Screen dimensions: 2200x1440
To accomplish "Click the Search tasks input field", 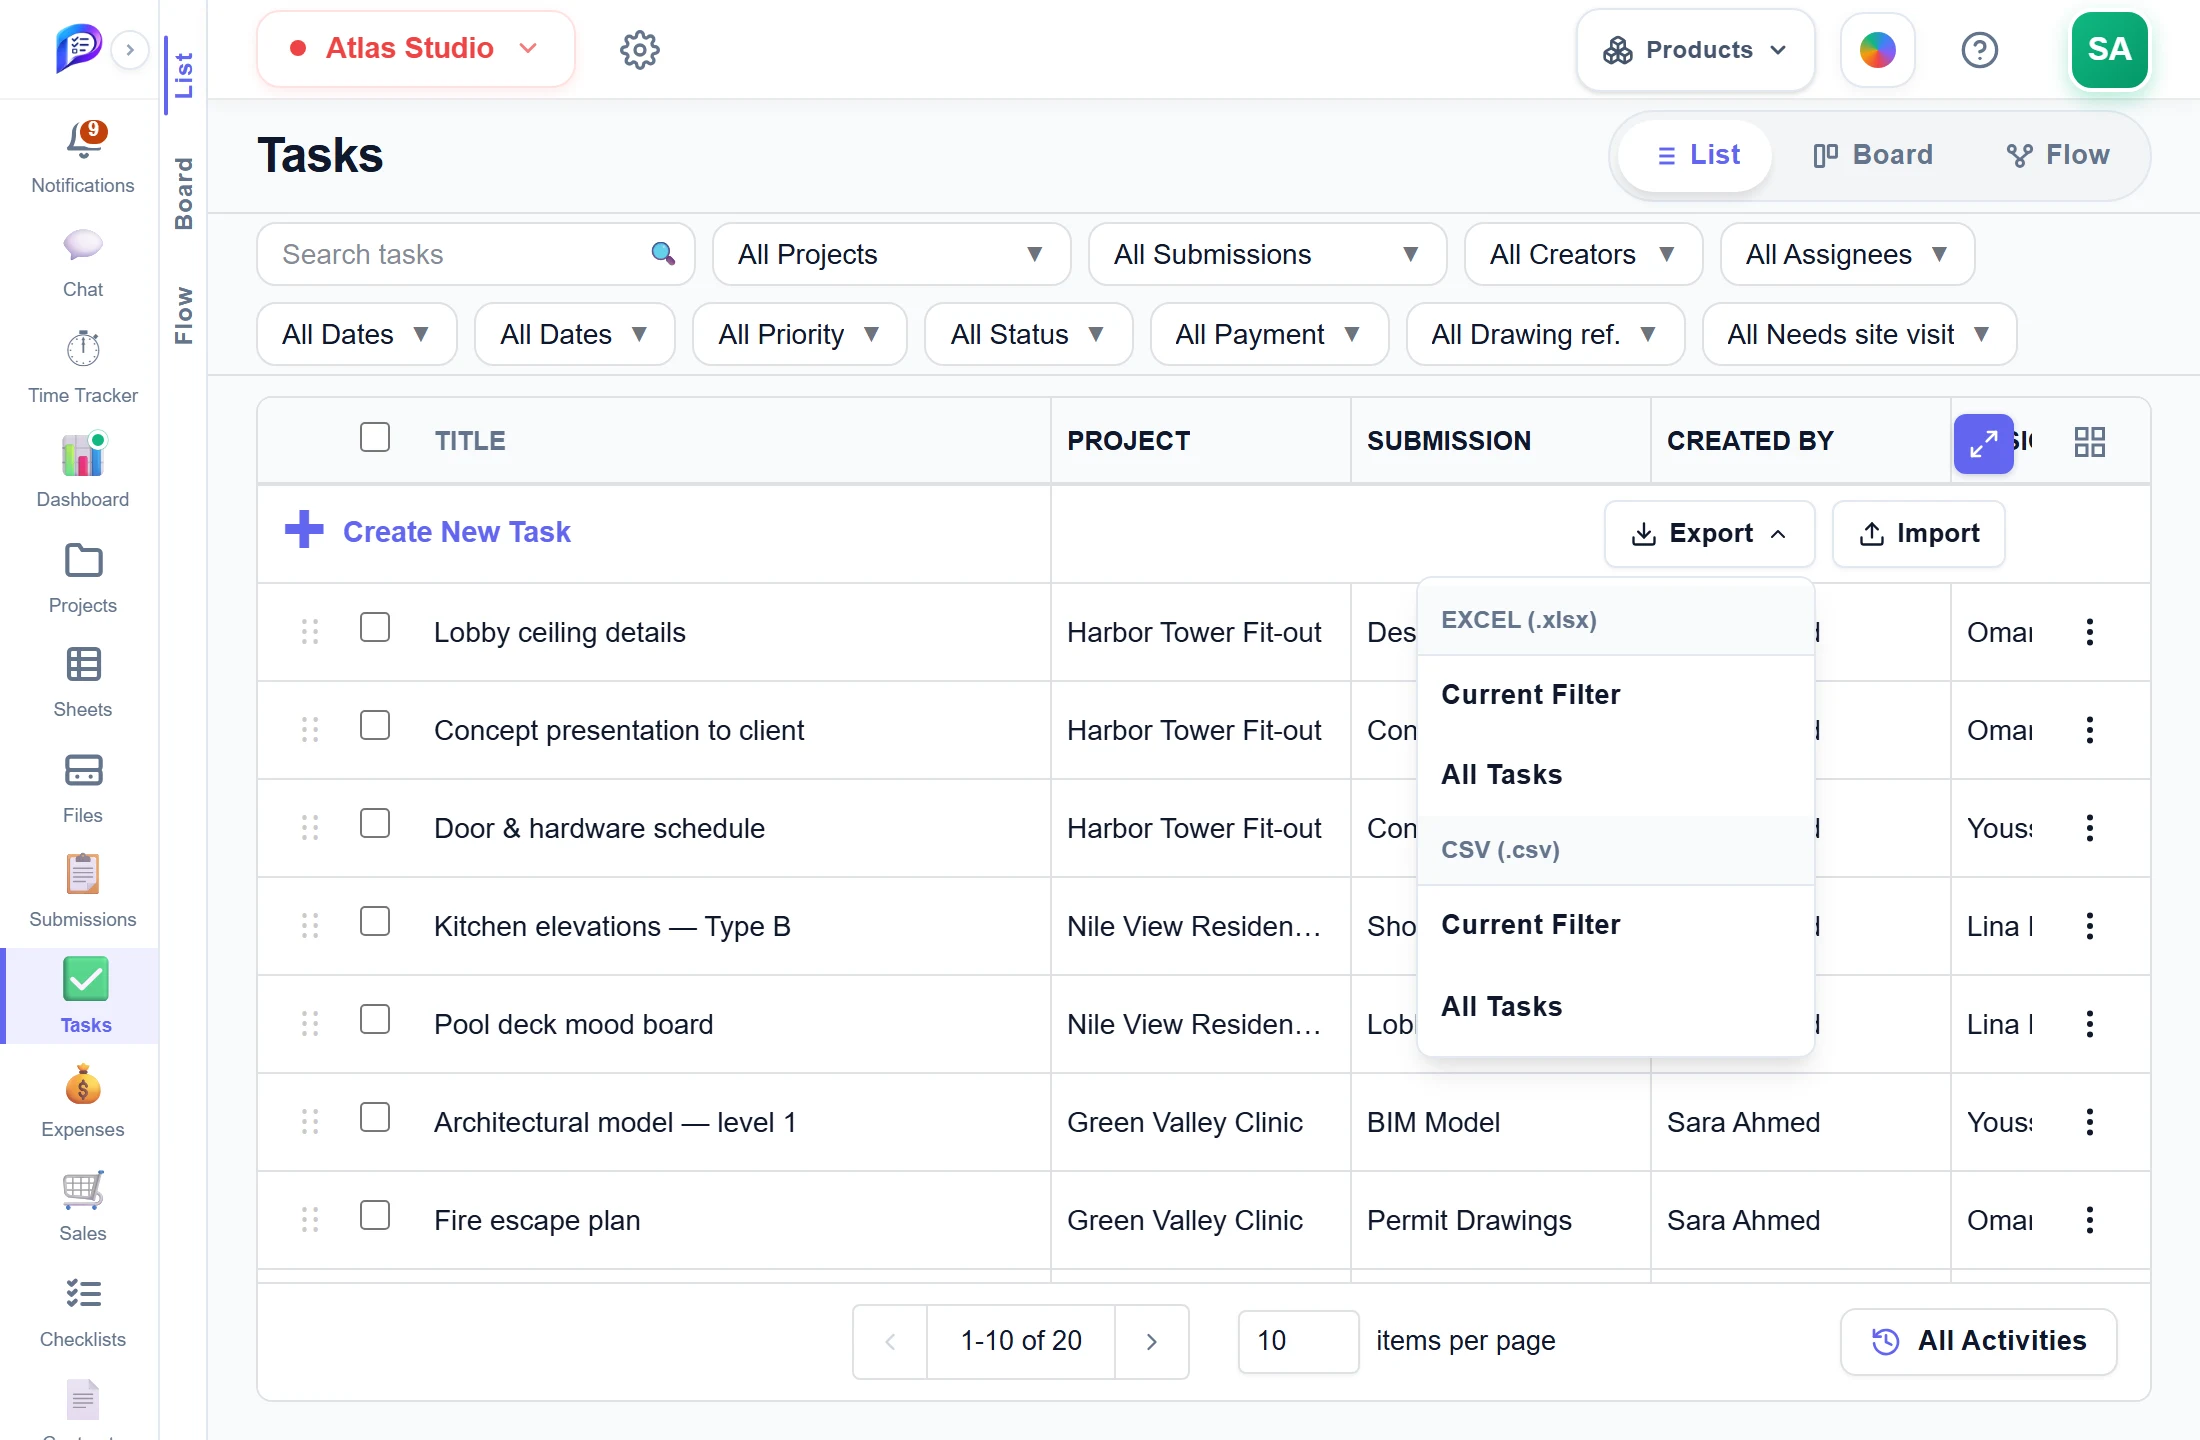I will coord(476,254).
